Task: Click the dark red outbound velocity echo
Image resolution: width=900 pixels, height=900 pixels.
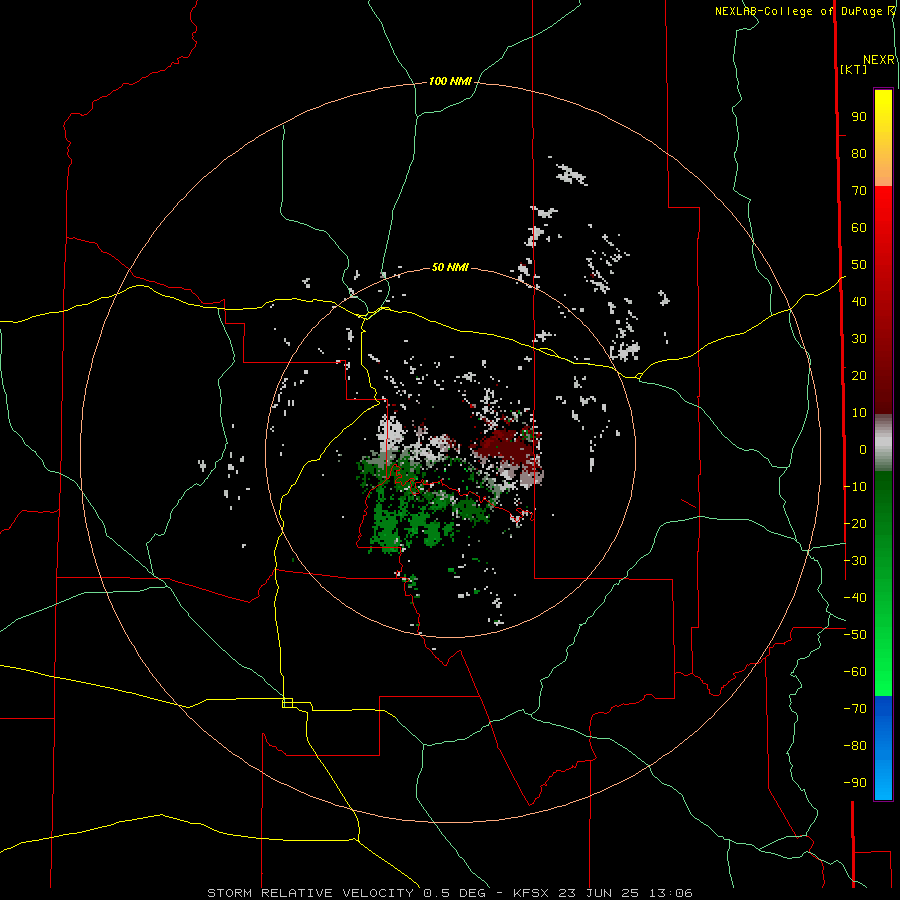Action: point(503,447)
